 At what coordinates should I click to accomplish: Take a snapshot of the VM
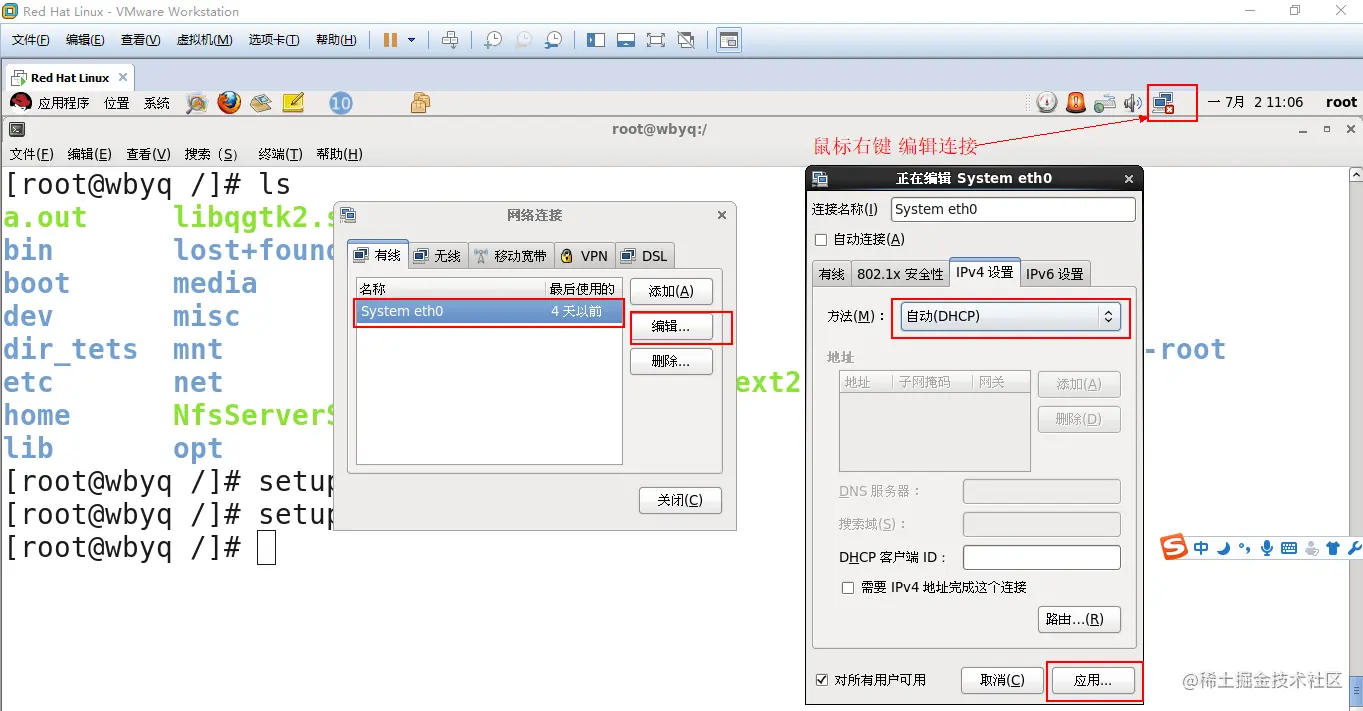click(x=493, y=40)
